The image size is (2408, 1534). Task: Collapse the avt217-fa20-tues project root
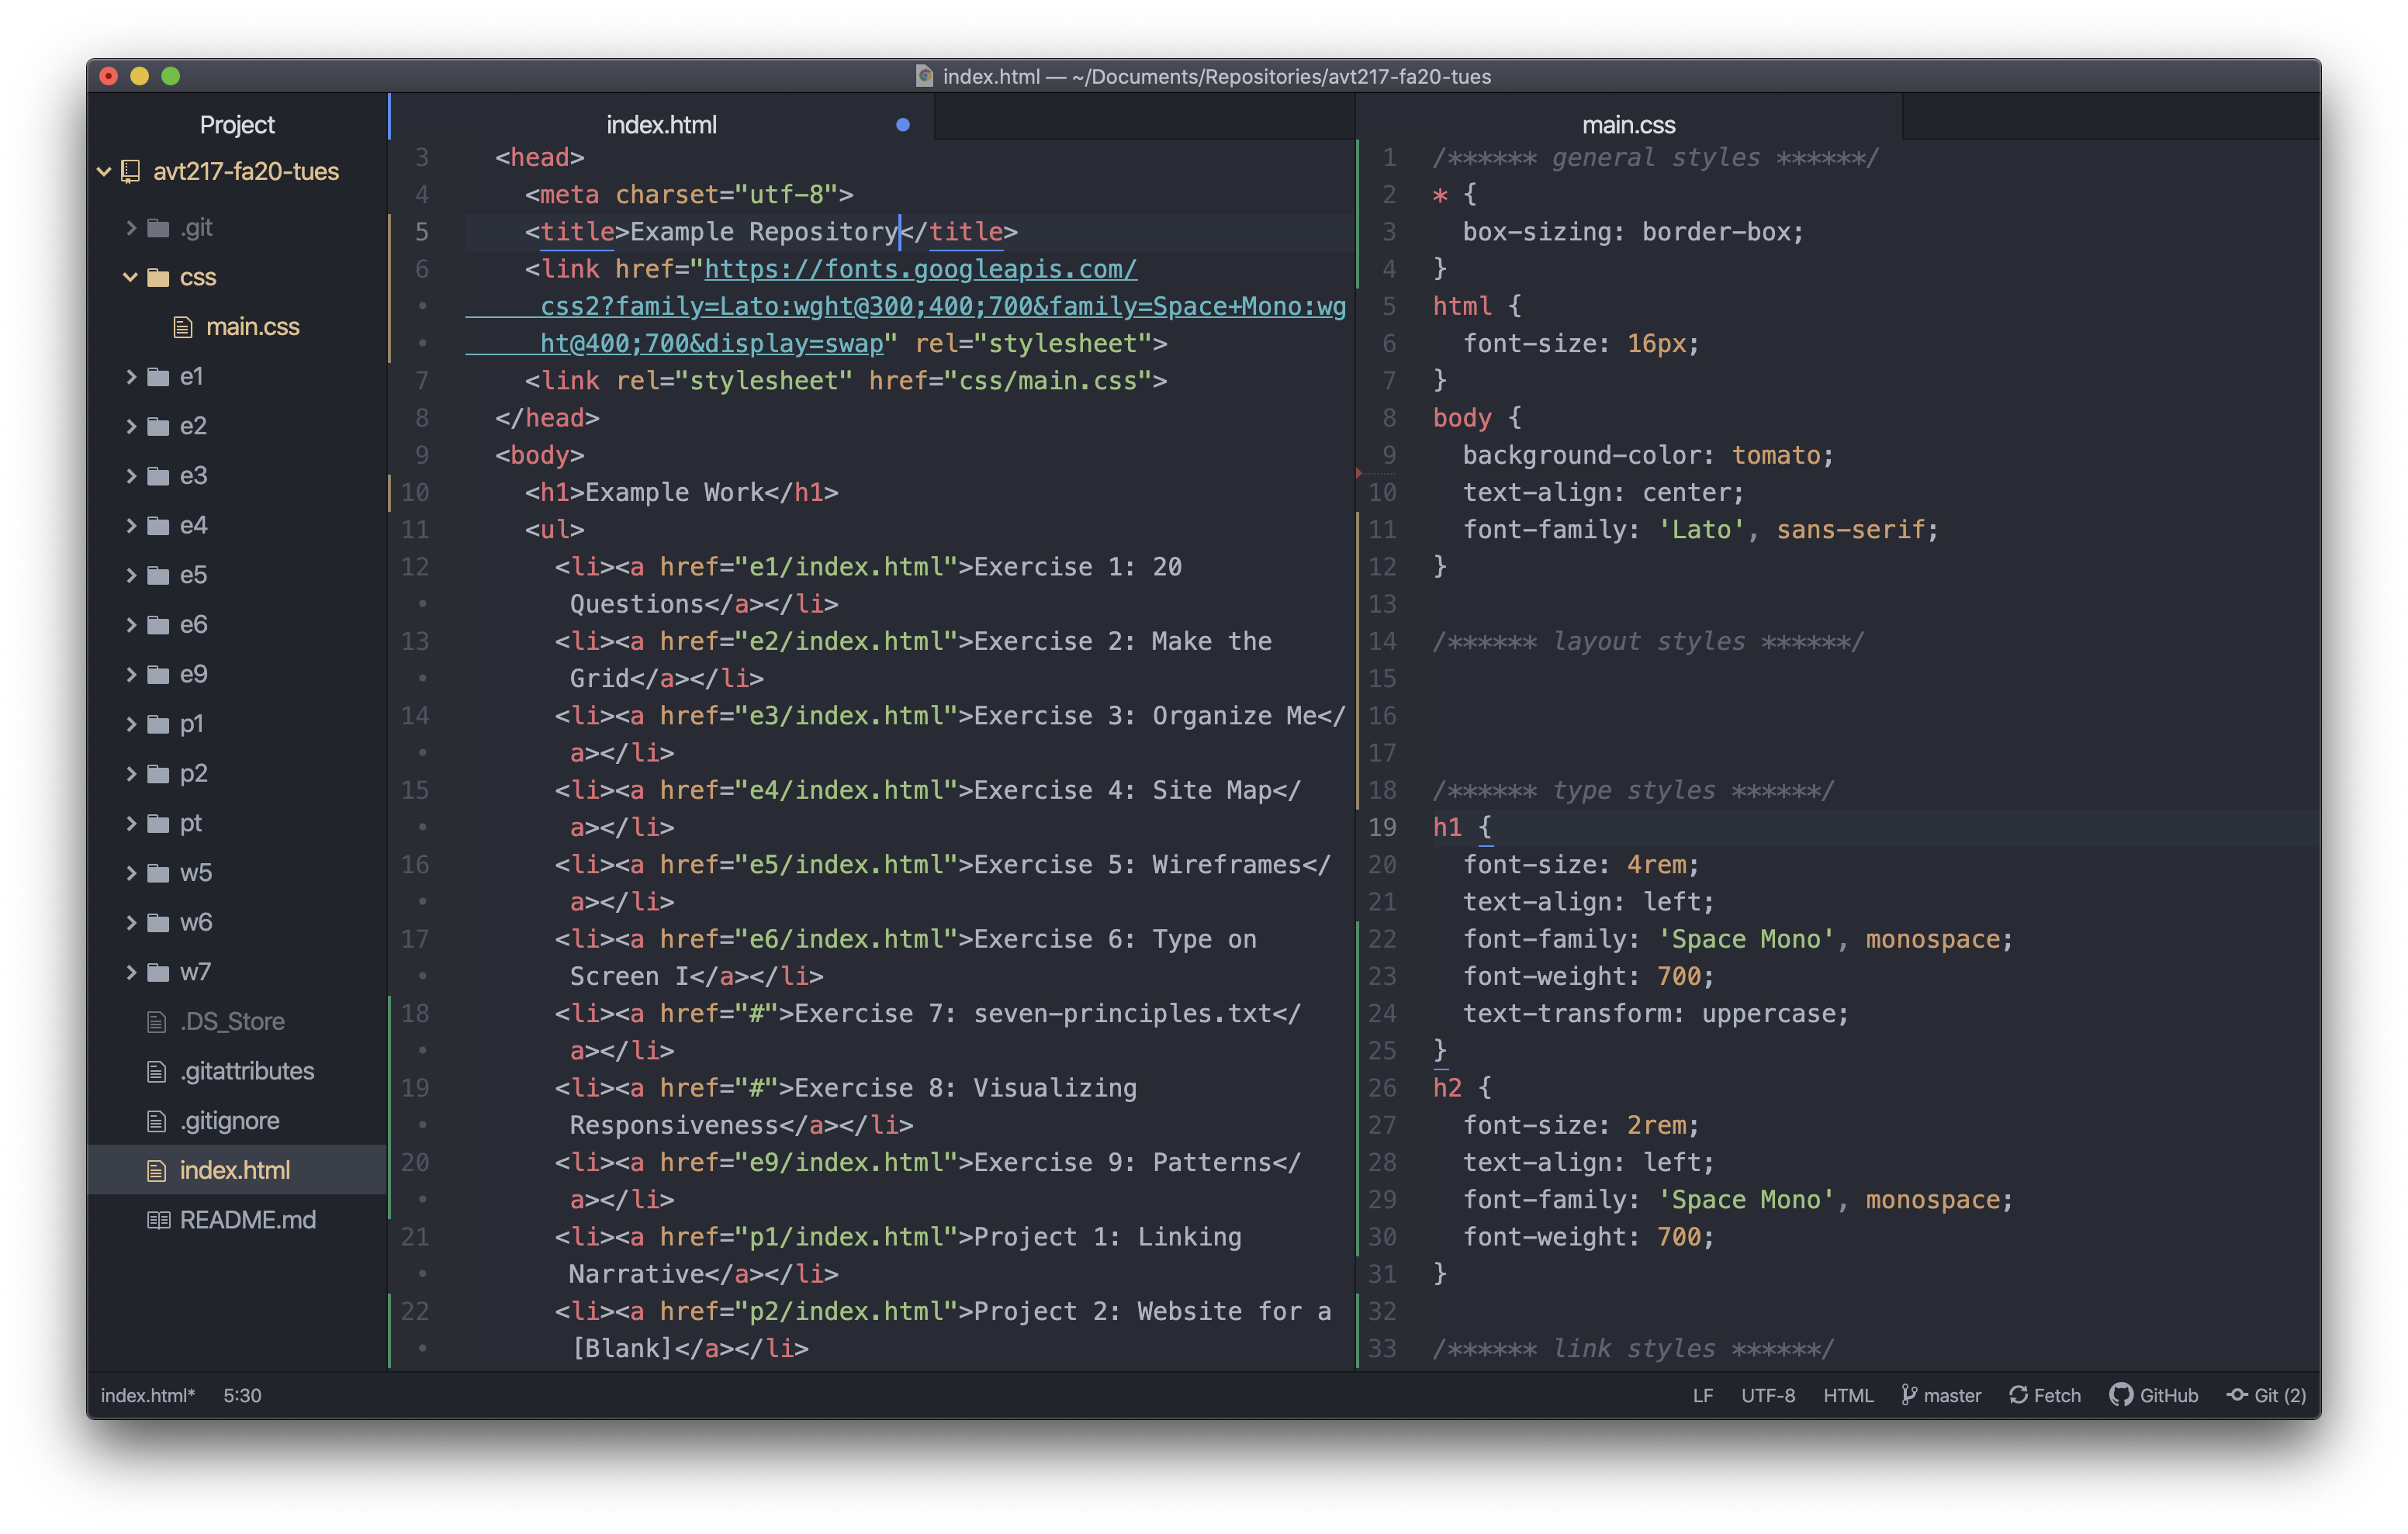tap(103, 172)
